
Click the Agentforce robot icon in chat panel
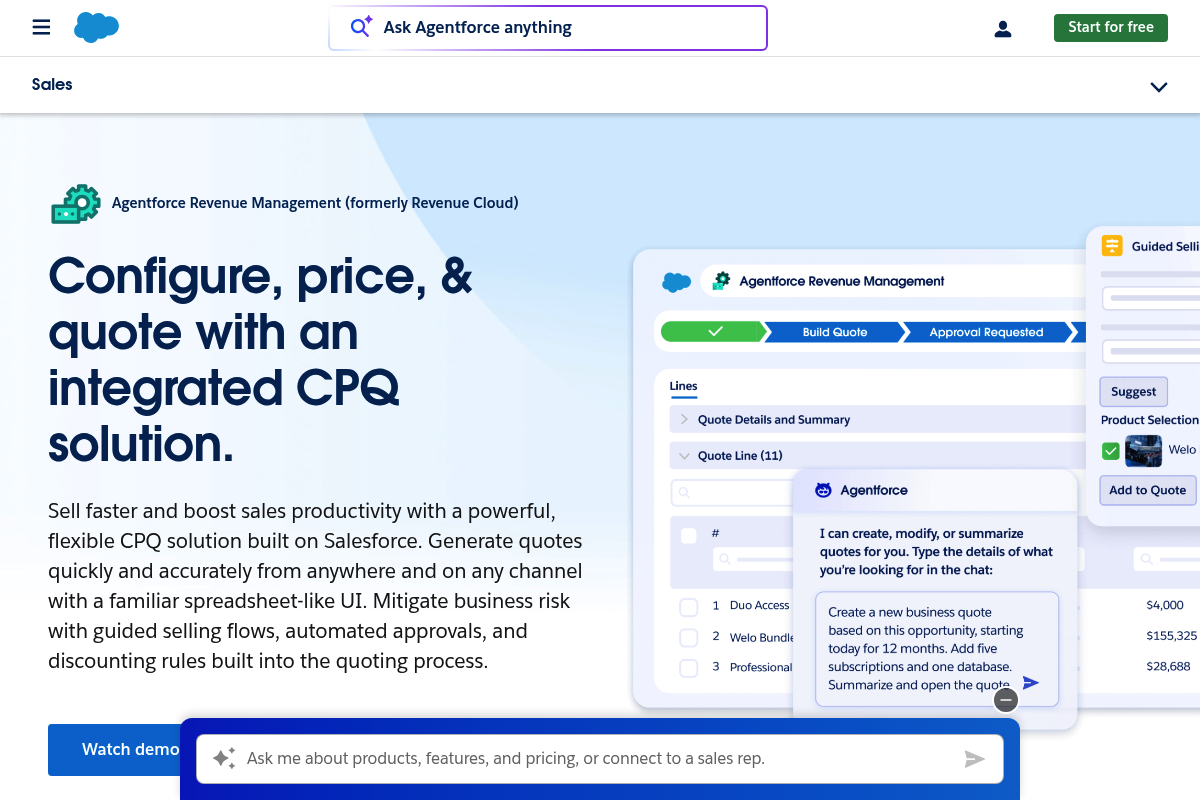pyautogui.click(x=822, y=490)
